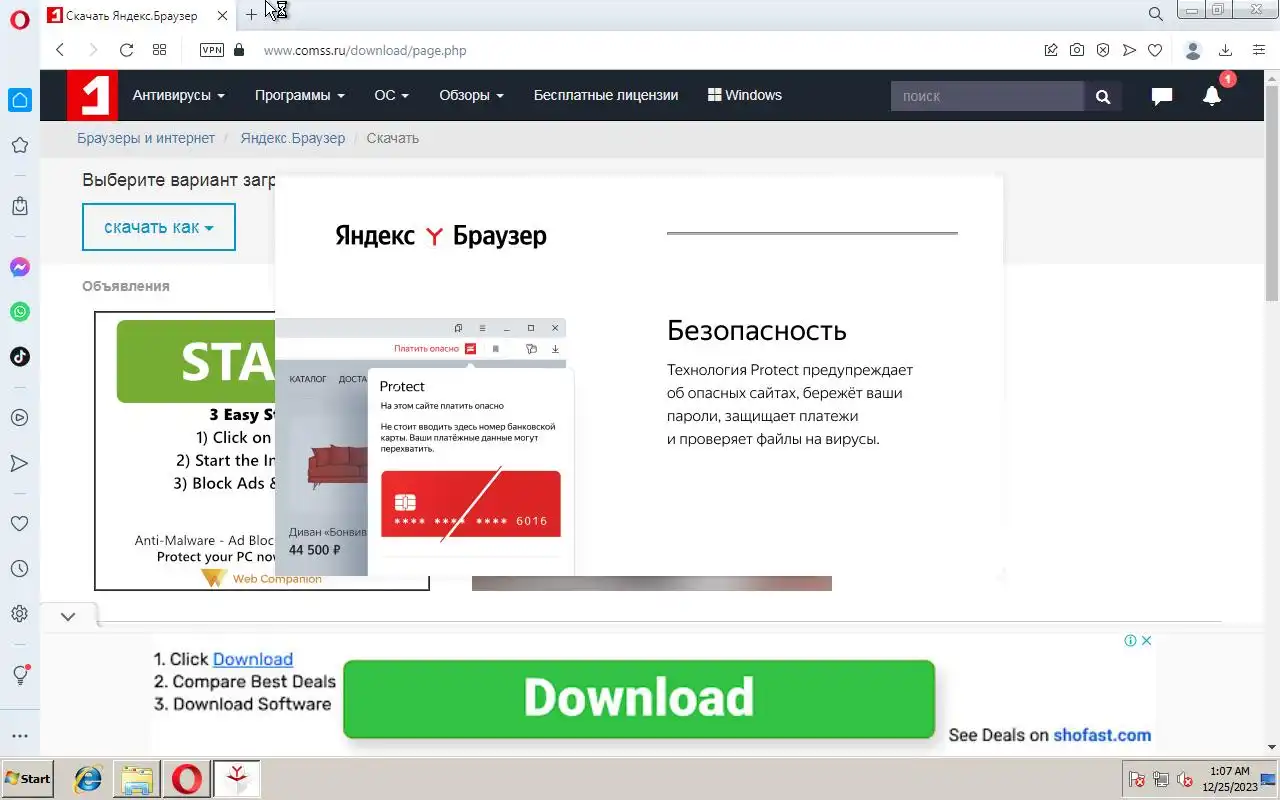1280x800 pixels.
Task: Open sidebar Home icon
Action: [20, 100]
